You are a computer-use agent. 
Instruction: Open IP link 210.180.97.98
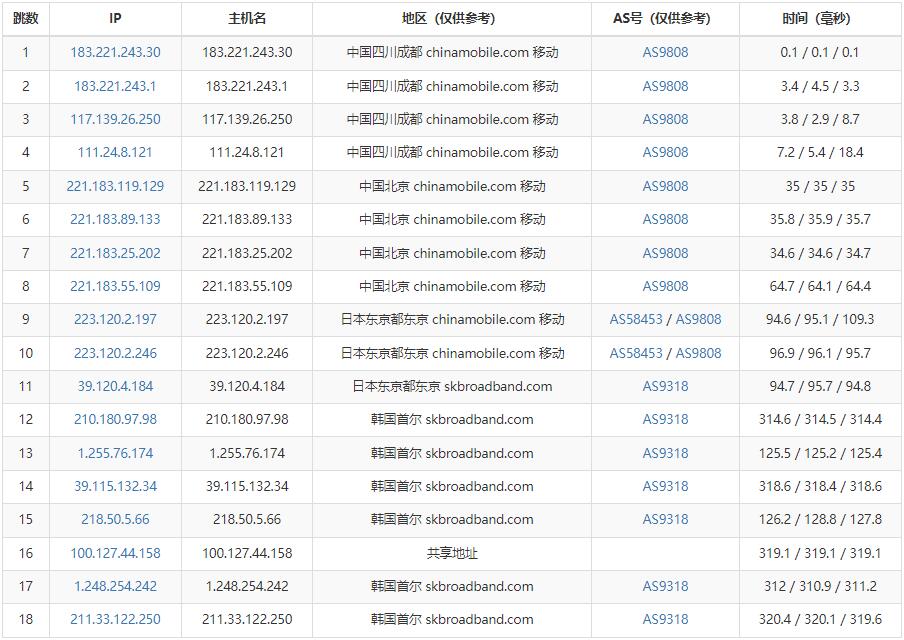click(115, 419)
